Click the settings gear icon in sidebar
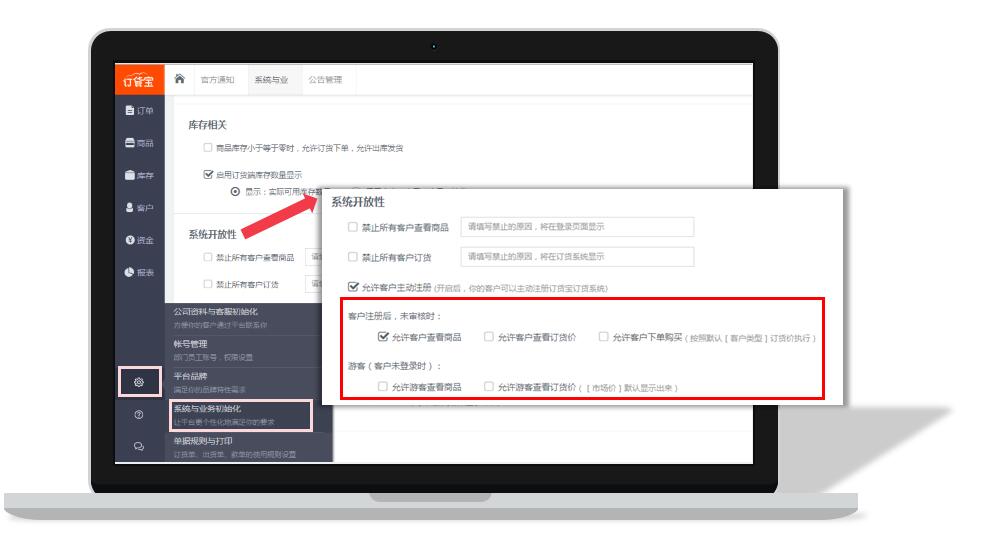 click(x=139, y=382)
